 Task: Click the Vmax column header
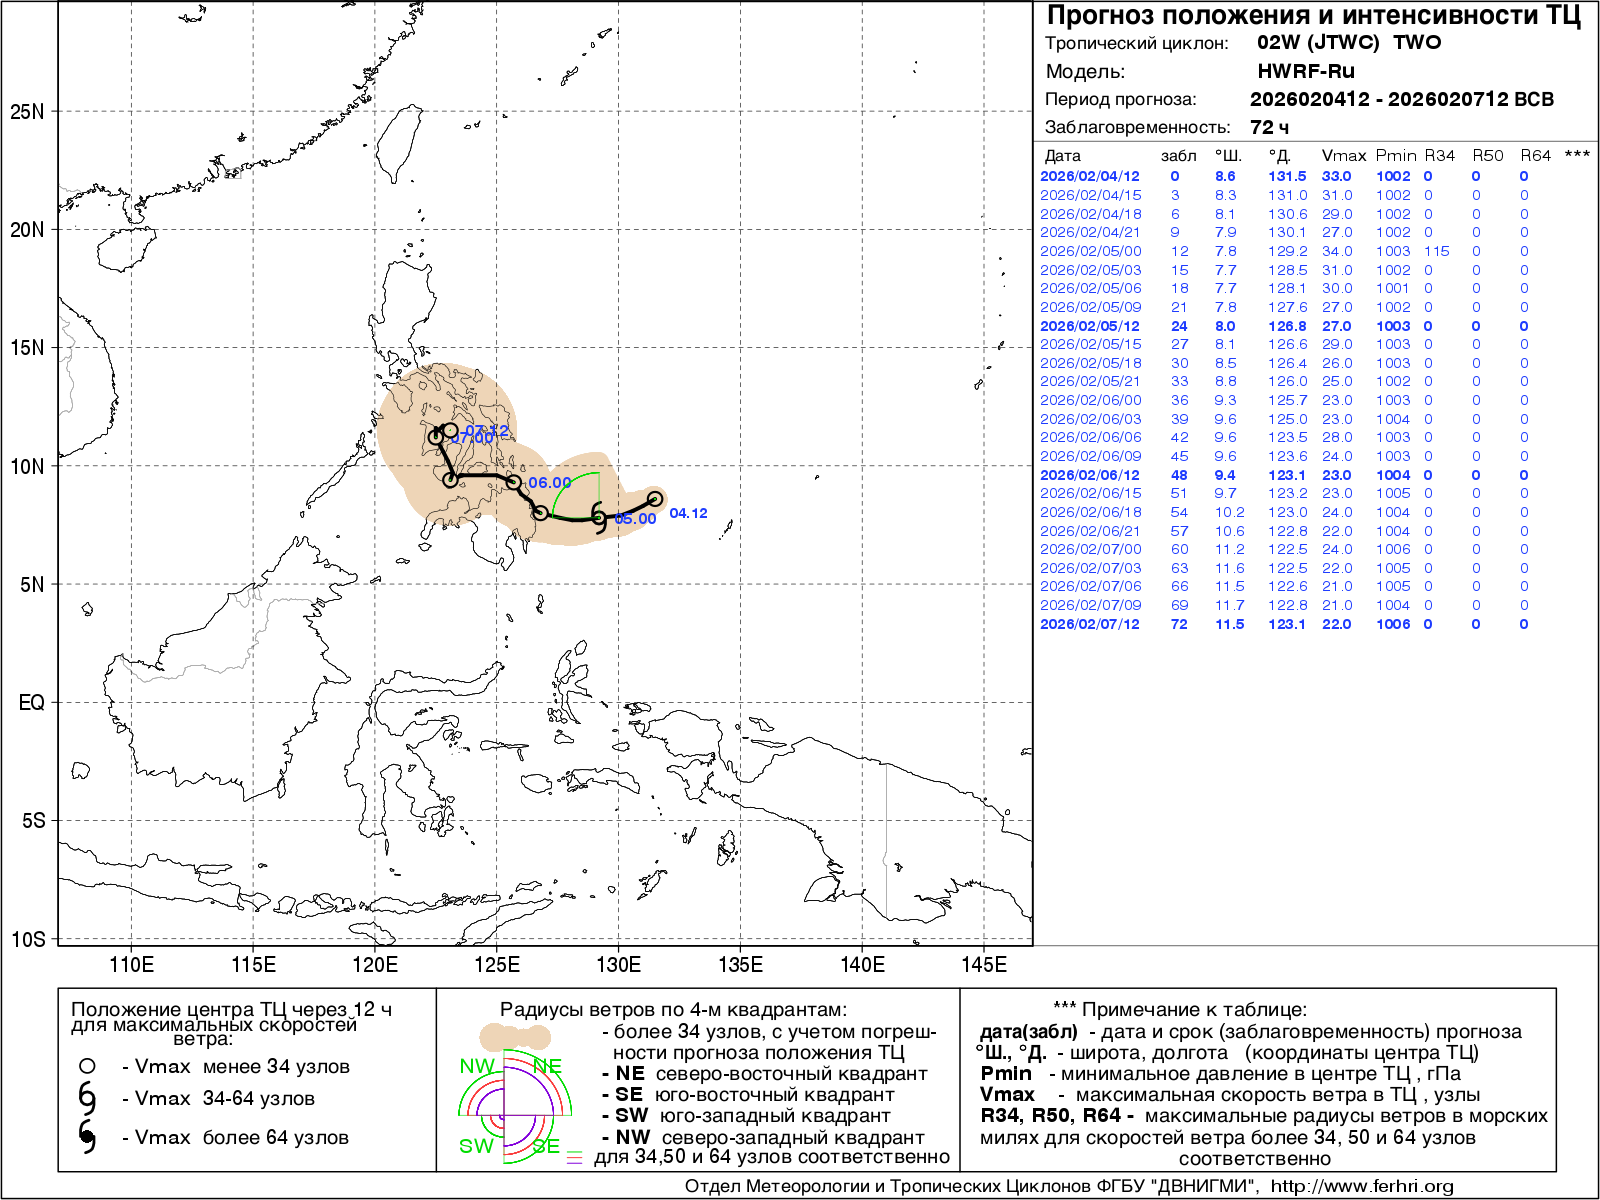(x=1343, y=156)
